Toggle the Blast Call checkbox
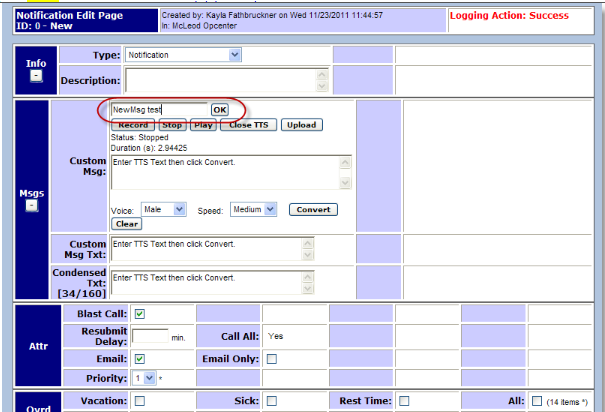 (x=140, y=314)
